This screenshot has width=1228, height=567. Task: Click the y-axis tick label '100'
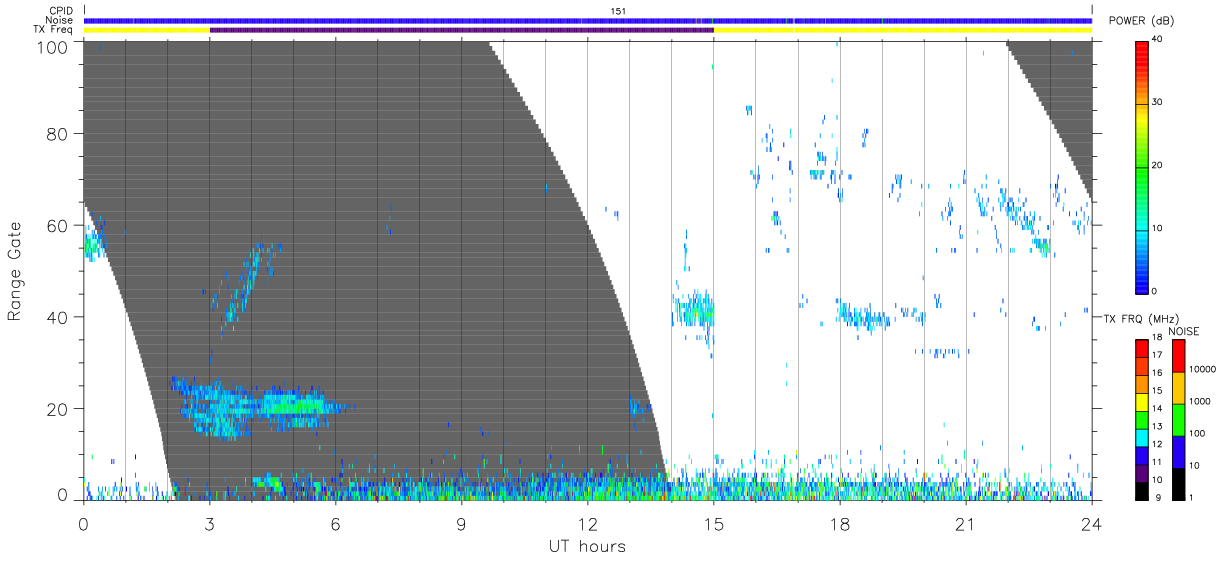click(x=52, y=46)
